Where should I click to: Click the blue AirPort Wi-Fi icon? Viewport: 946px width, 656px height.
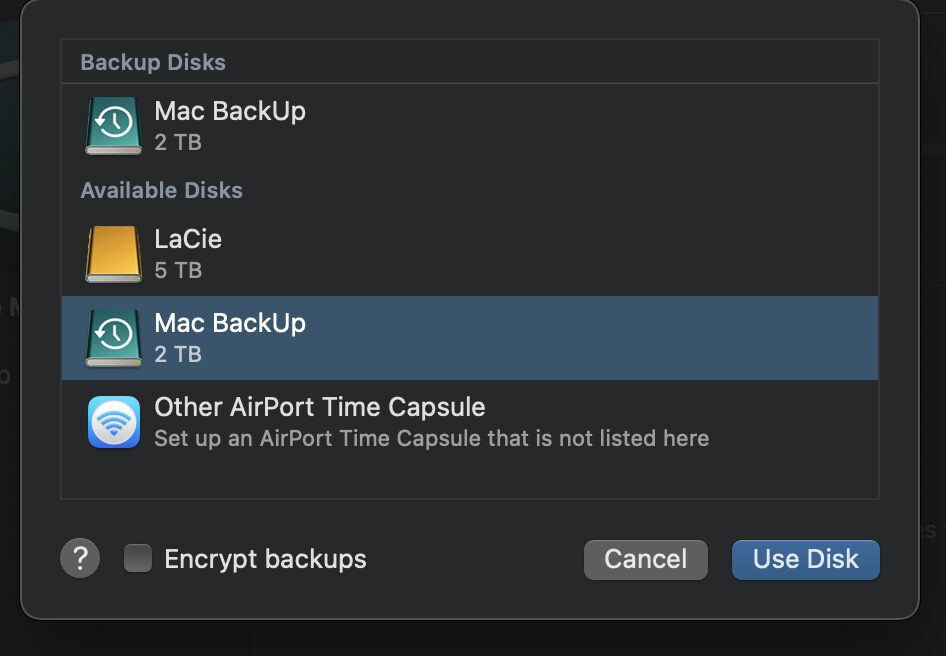113,421
